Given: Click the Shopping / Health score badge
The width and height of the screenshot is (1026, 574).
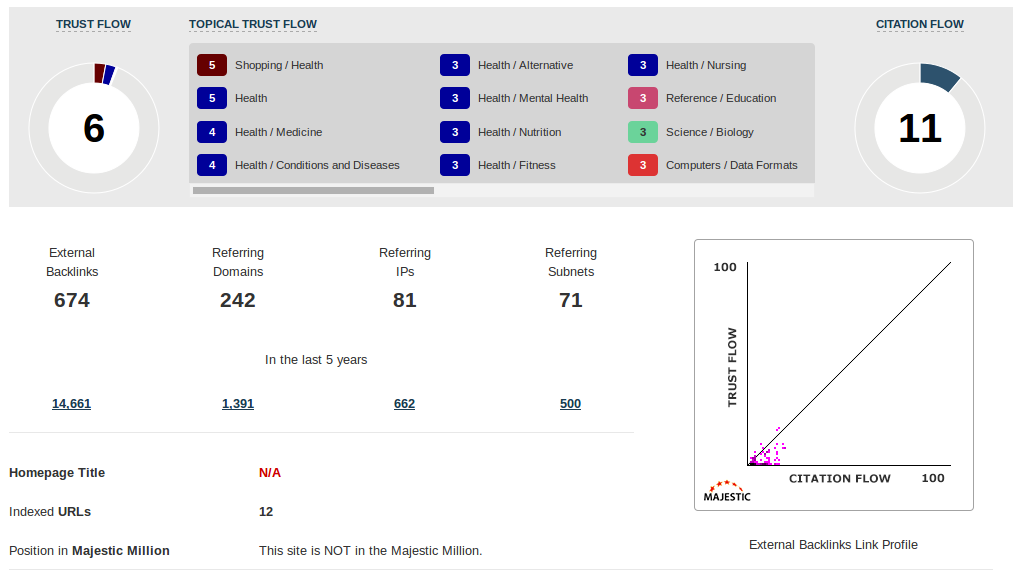Looking at the screenshot, I should tap(212, 65).
